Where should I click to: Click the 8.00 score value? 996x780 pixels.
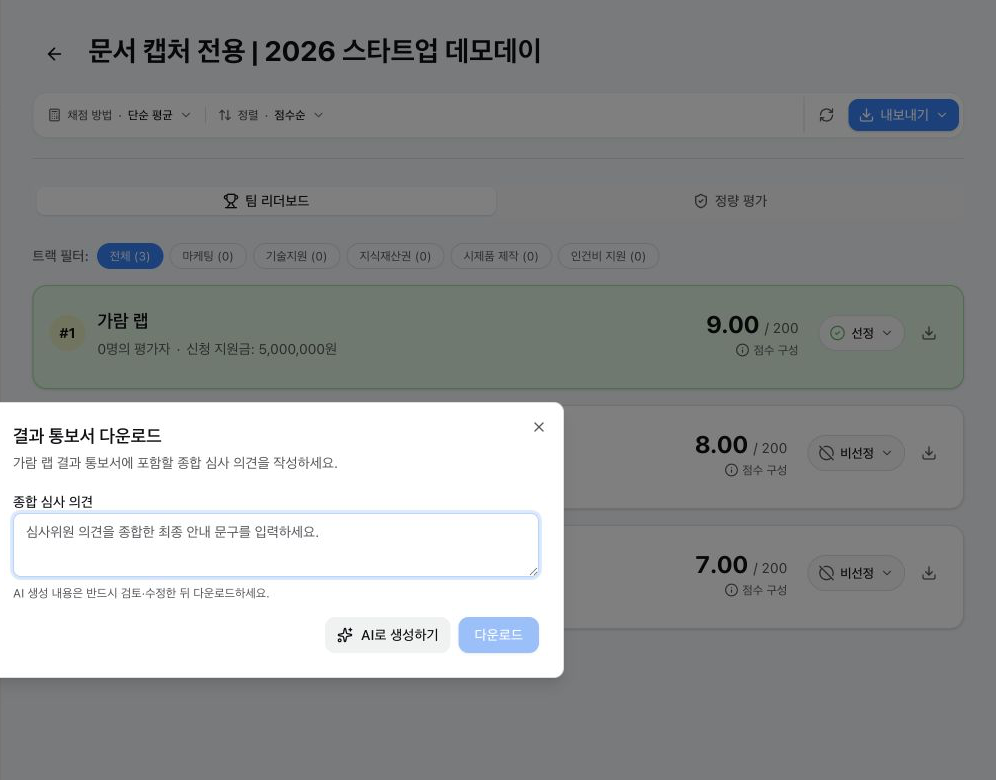click(x=721, y=445)
